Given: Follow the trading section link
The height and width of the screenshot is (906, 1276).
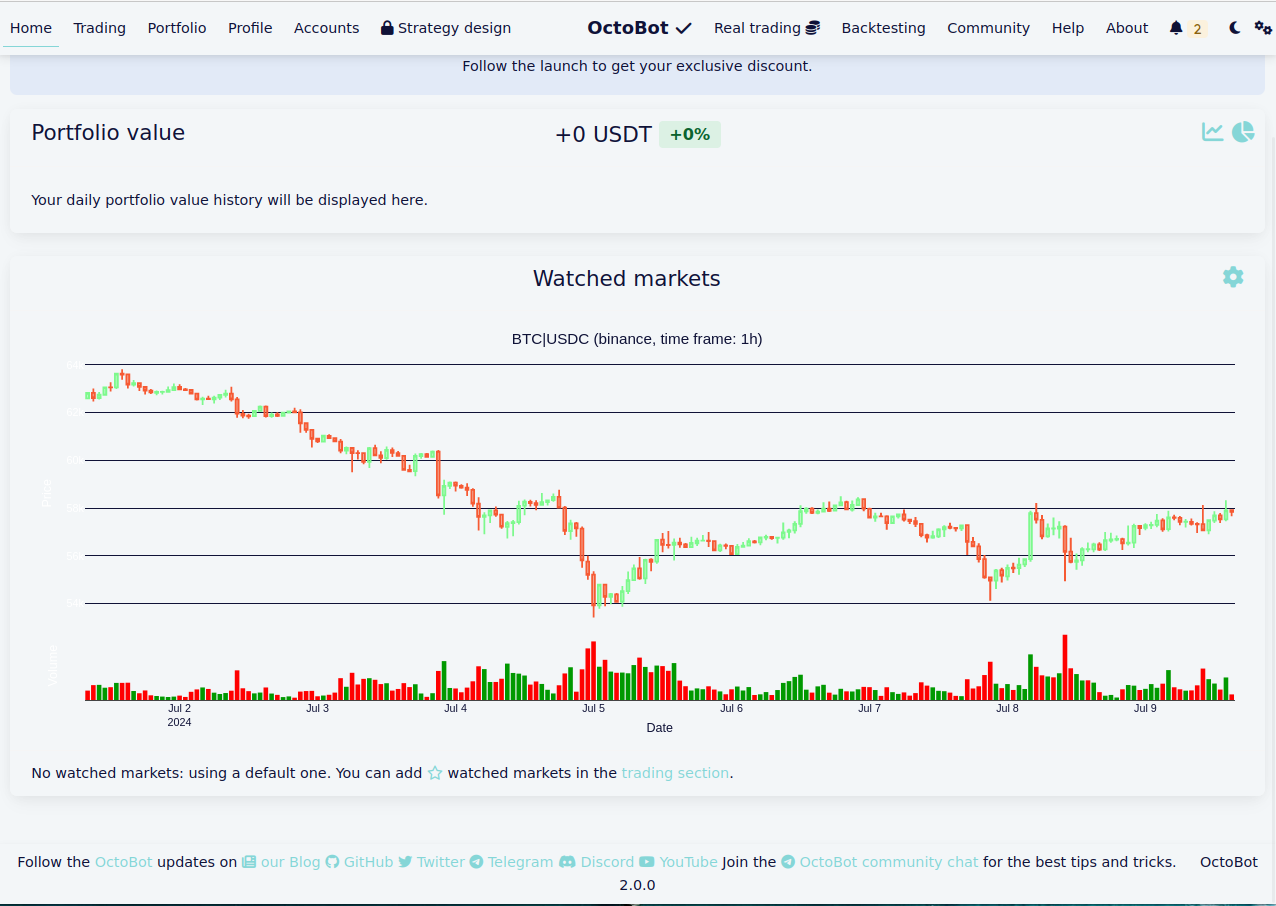Looking at the screenshot, I should coord(675,773).
